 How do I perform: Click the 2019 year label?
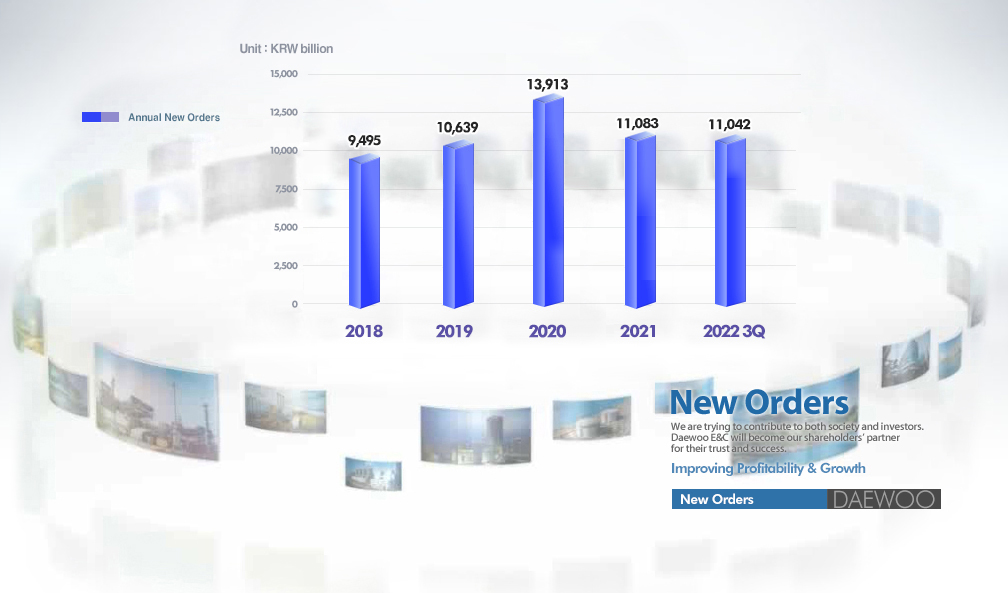(x=454, y=331)
